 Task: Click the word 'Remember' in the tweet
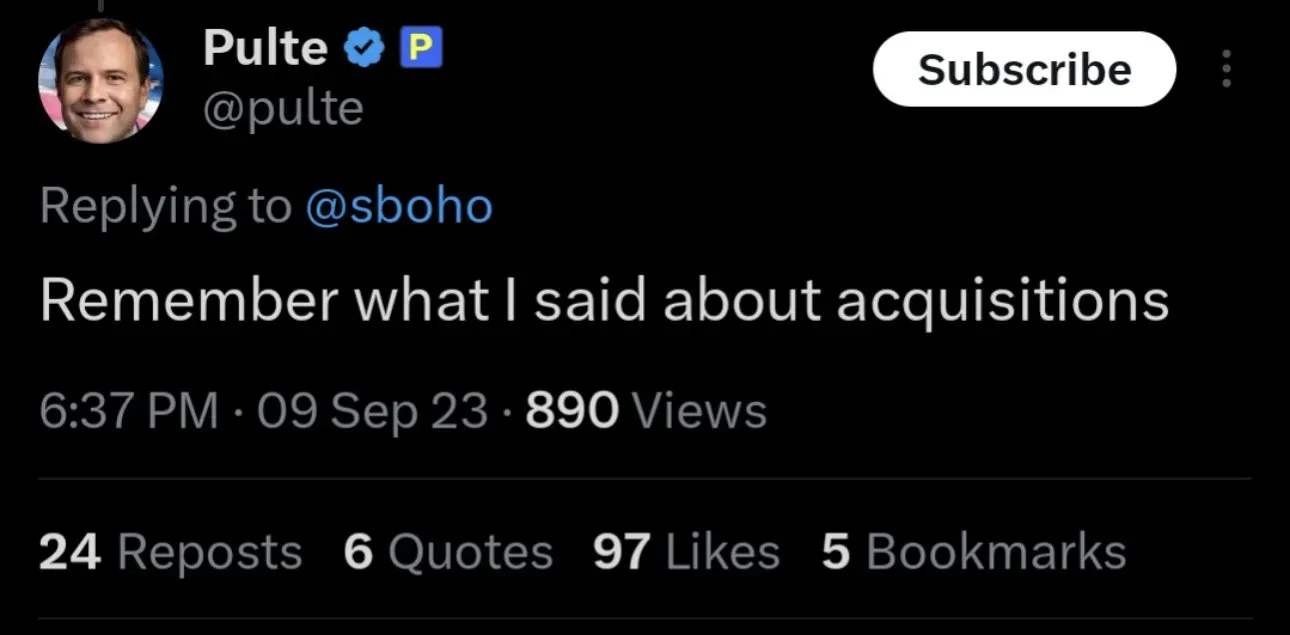[x=187, y=302]
